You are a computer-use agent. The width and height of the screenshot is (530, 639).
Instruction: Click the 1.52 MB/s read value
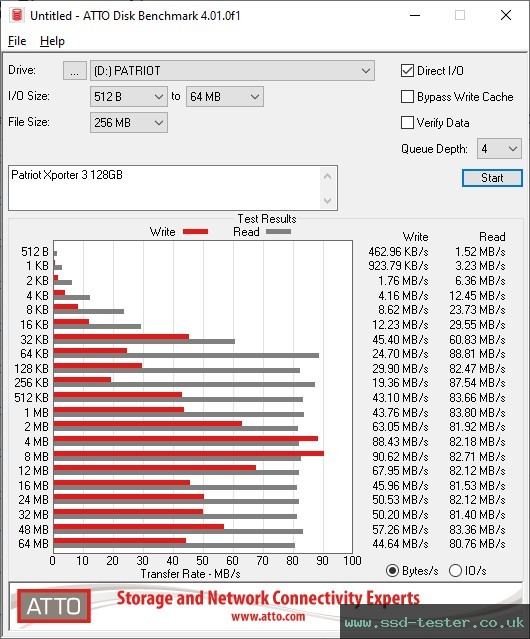[480, 252]
